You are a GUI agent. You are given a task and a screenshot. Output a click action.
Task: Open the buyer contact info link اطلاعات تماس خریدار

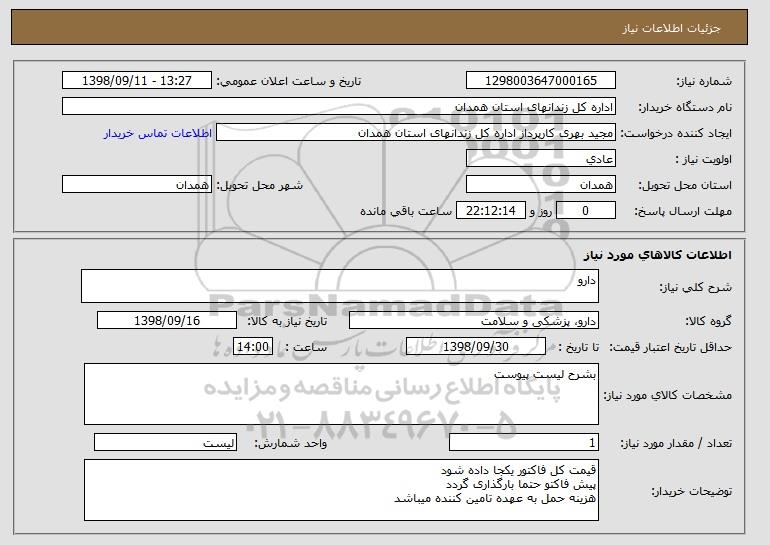pyautogui.click(x=158, y=133)
